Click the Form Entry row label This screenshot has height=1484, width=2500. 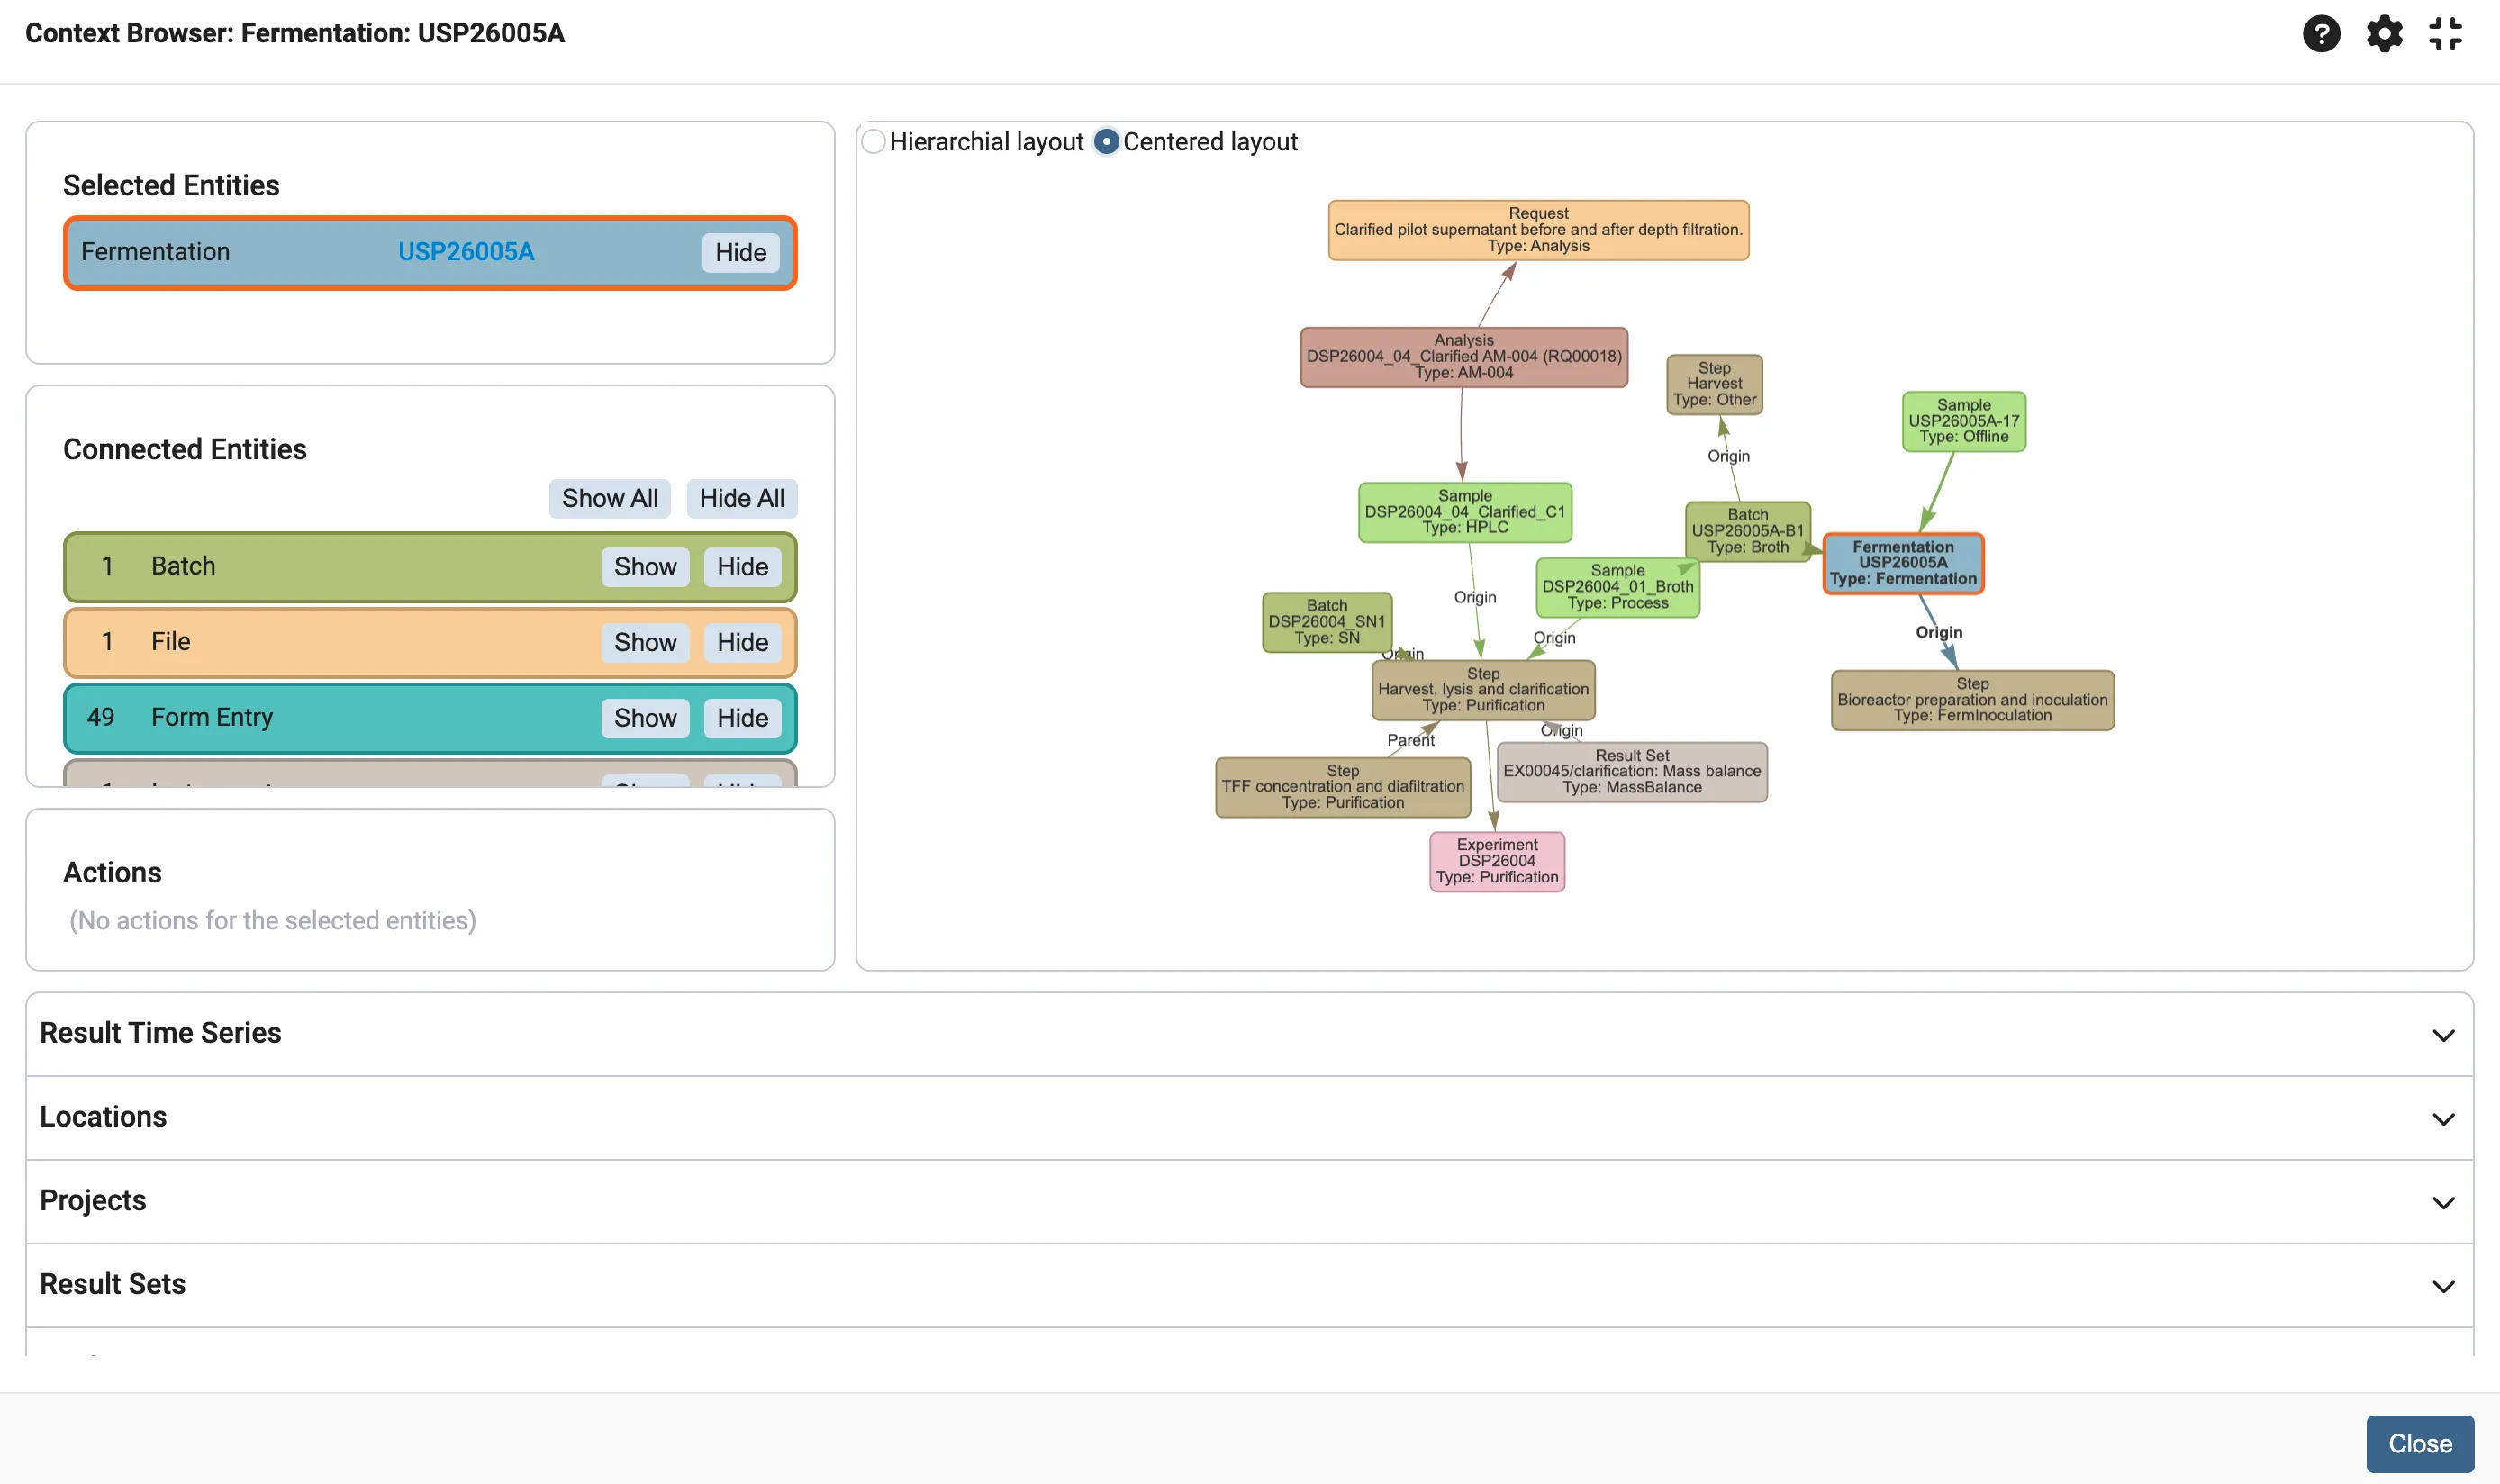pyautogui.click(x=211, y=717)
